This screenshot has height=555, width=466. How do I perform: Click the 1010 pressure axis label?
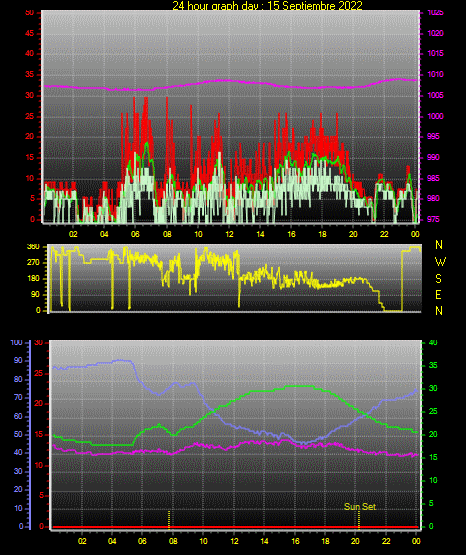435,74
